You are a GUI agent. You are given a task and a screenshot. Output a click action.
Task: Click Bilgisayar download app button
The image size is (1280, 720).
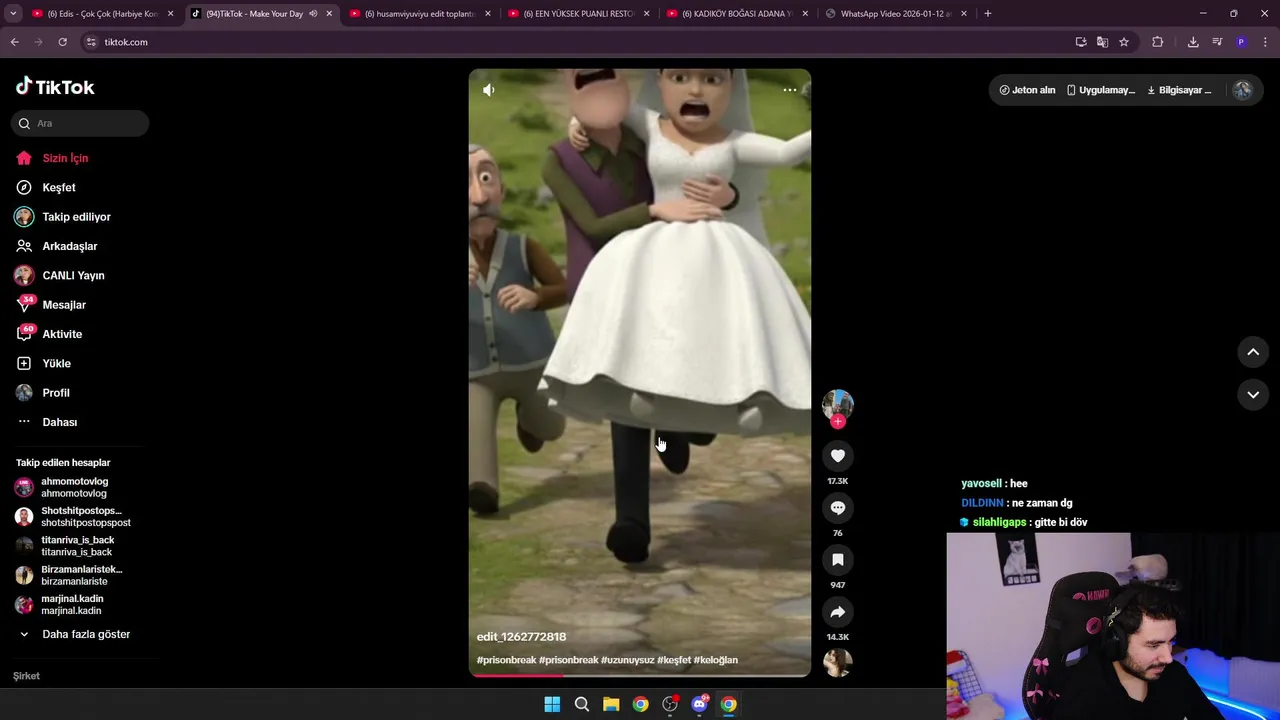click(1179, 90)
